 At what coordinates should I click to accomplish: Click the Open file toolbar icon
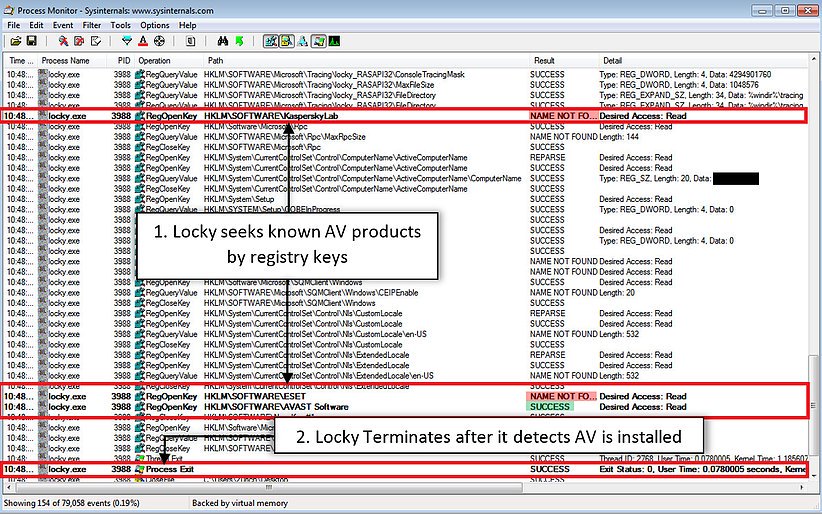[x=16, y=41]
